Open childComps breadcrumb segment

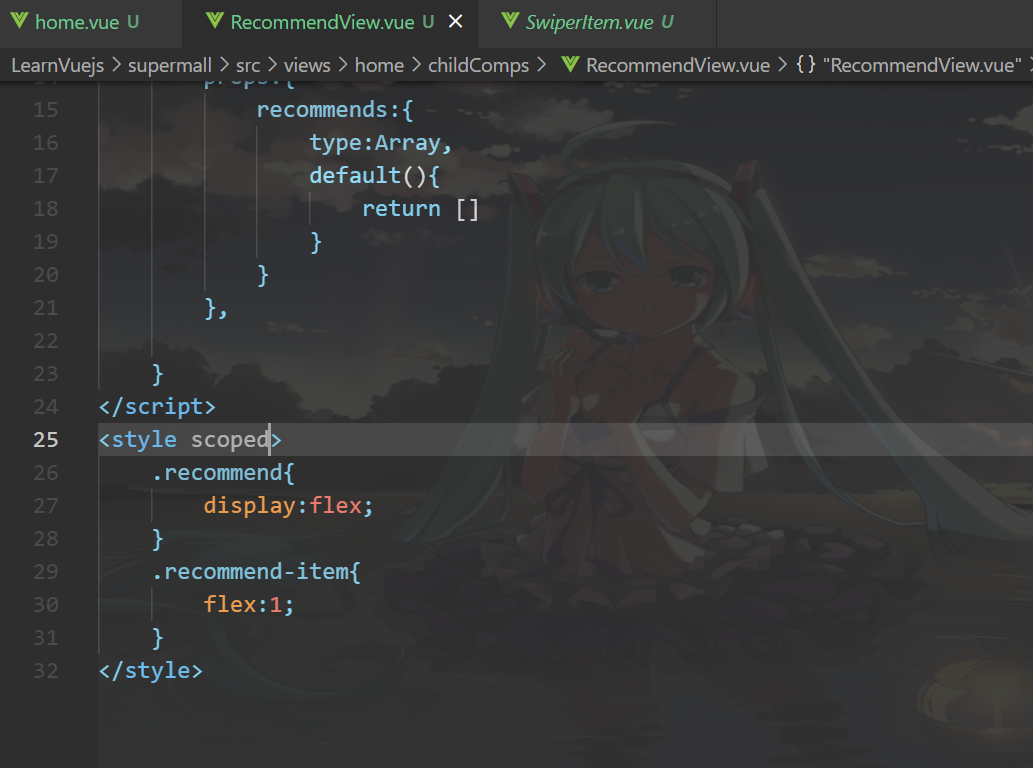click(478, 65)
